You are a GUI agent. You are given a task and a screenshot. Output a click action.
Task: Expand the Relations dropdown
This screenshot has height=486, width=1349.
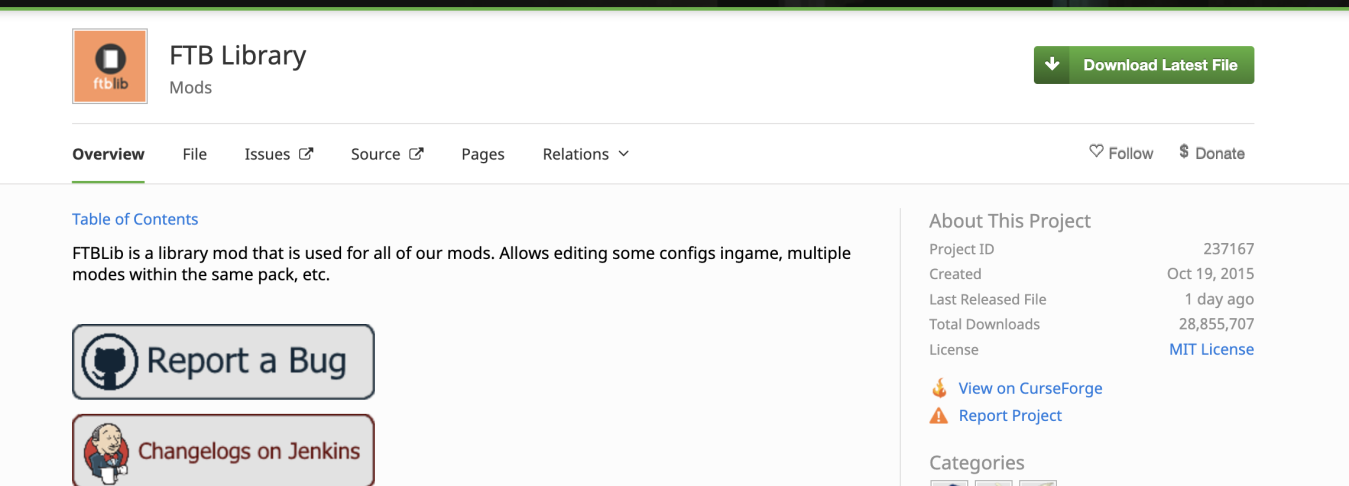pos(586,154)
